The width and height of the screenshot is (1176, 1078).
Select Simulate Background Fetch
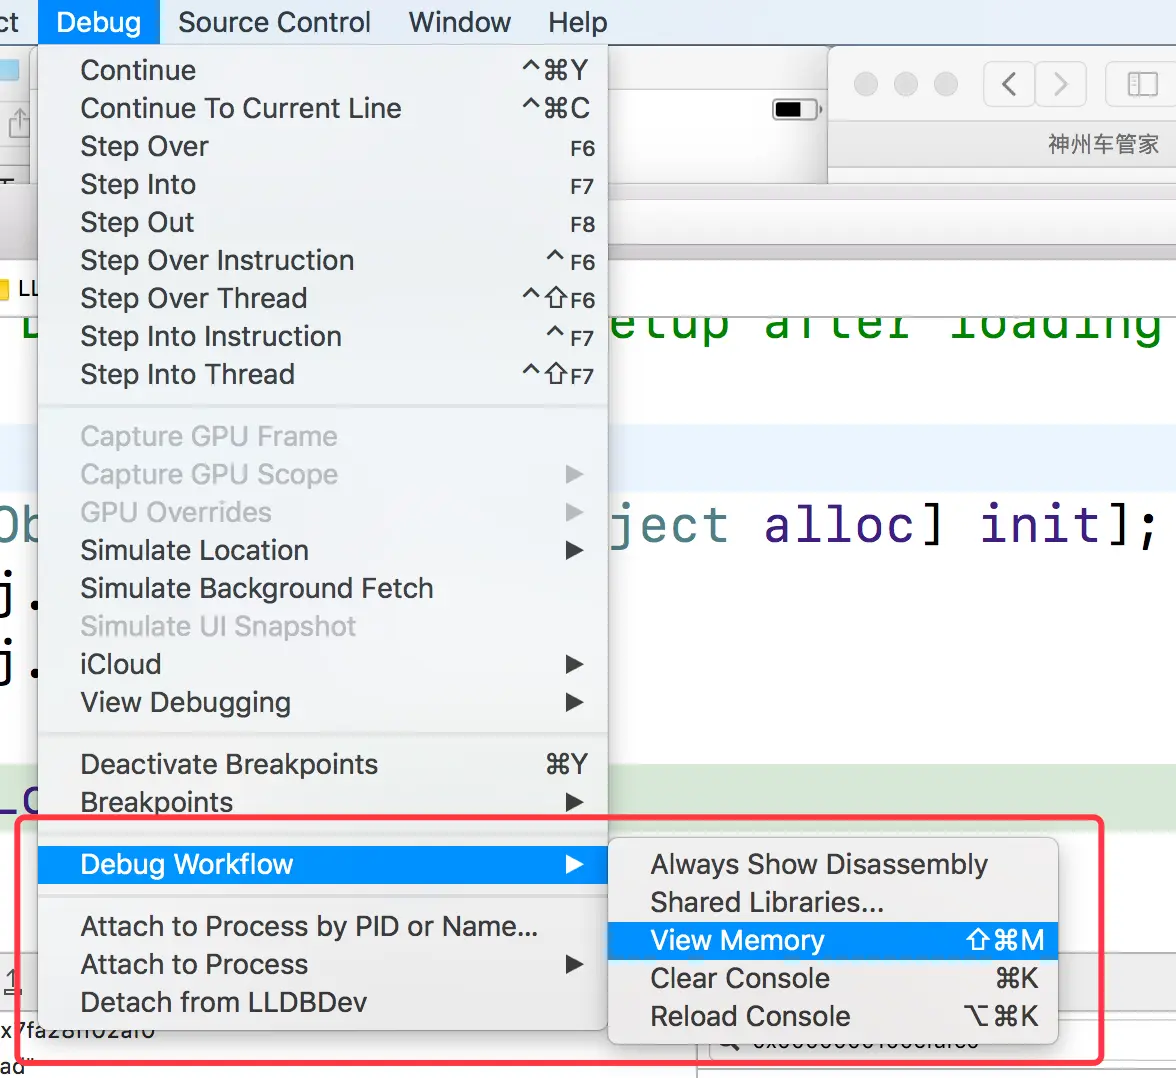(x=322, y=589)
